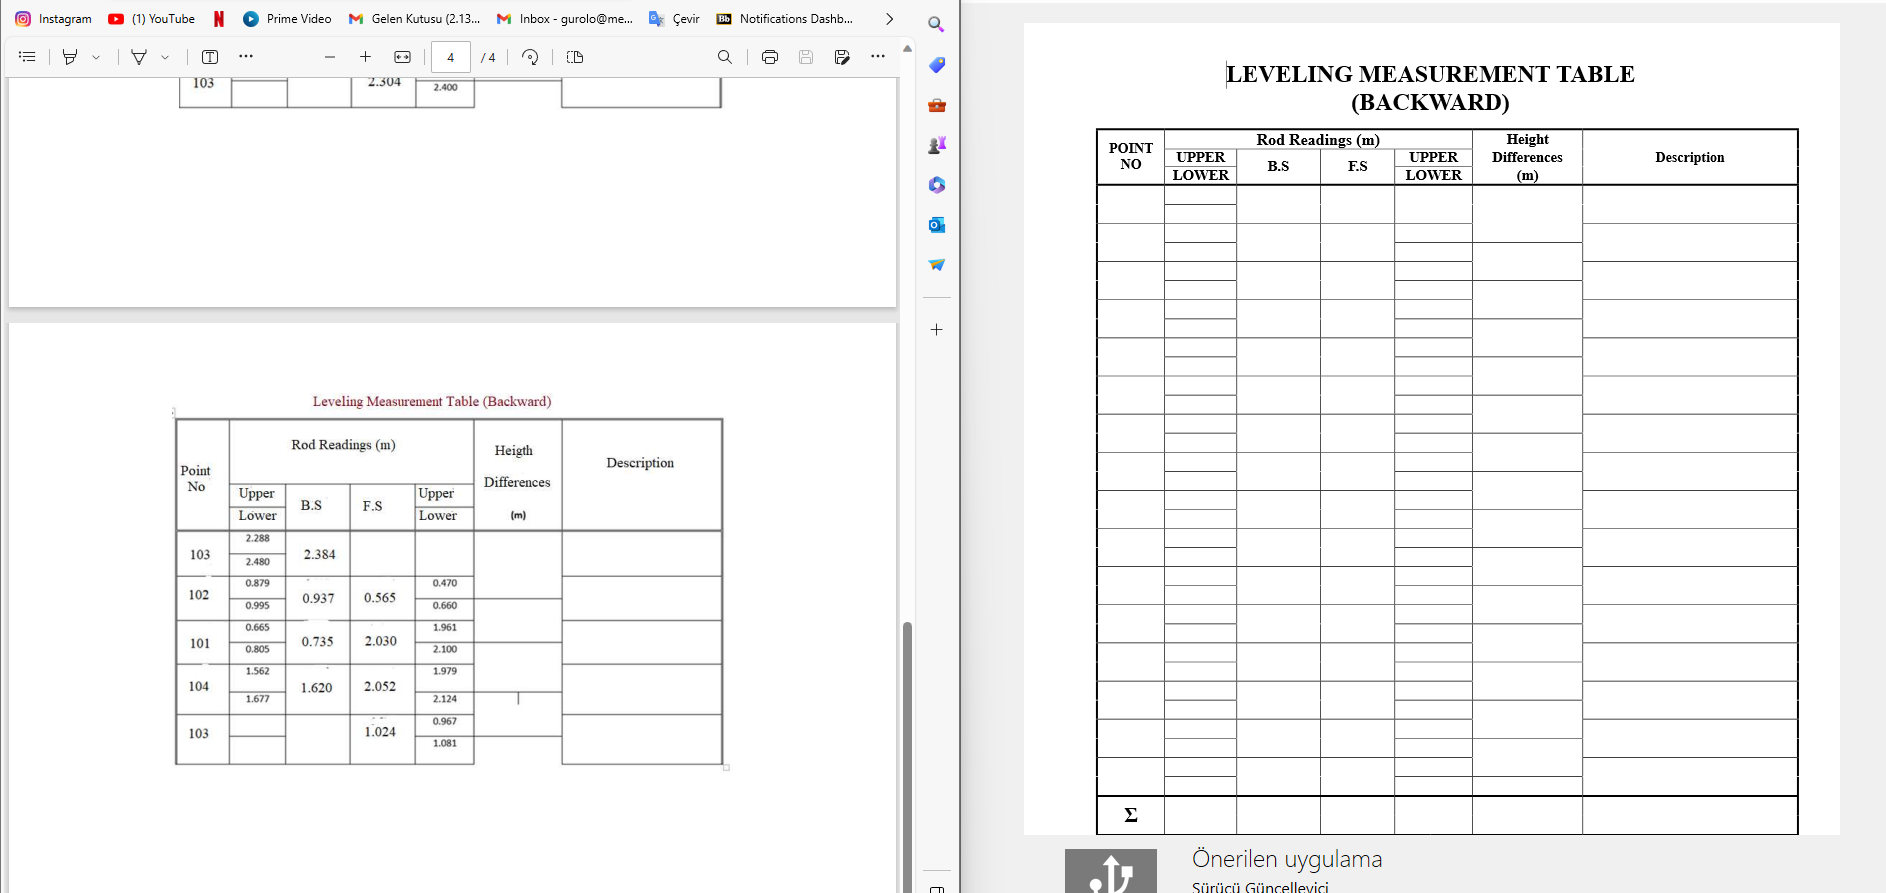This screenshot has width=1886, height=893.
Task: Select the PDF highlight tool
Action: (70, 57)
